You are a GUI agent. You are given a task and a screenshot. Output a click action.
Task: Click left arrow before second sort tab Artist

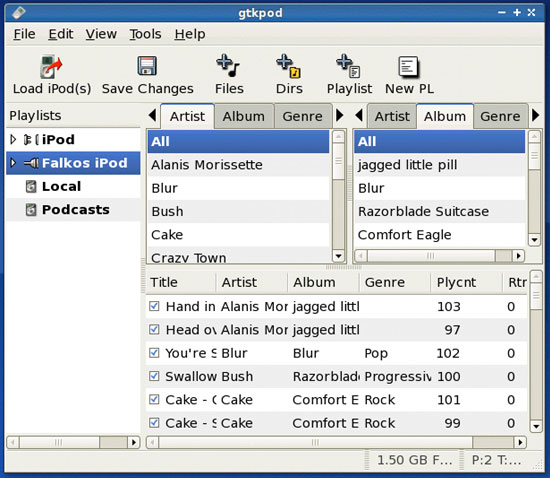(x=358, y=115)
